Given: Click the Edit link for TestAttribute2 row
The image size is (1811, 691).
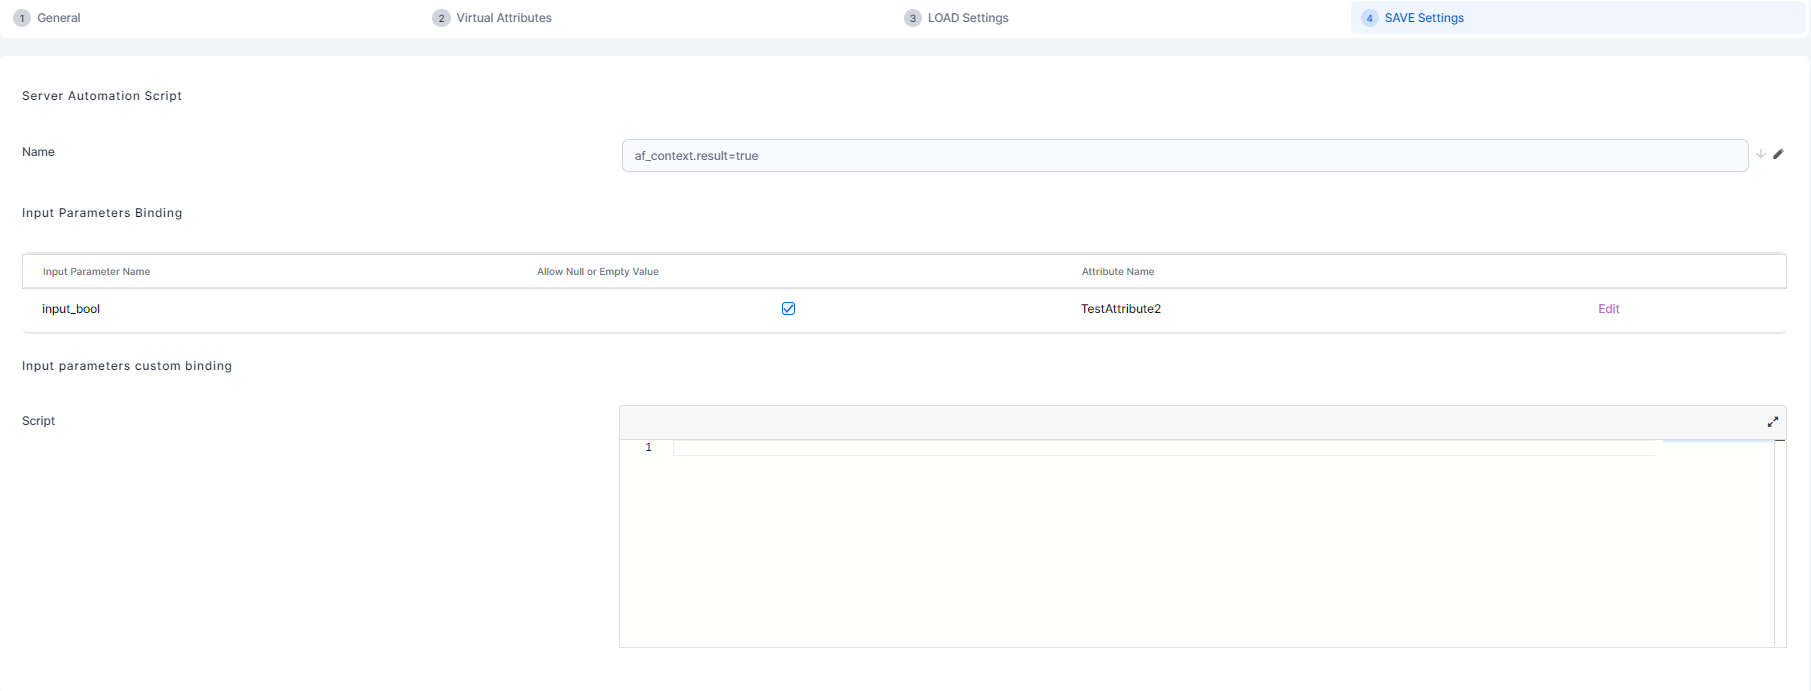Looking at the screenshot, I should click(x=1608, y=309).
